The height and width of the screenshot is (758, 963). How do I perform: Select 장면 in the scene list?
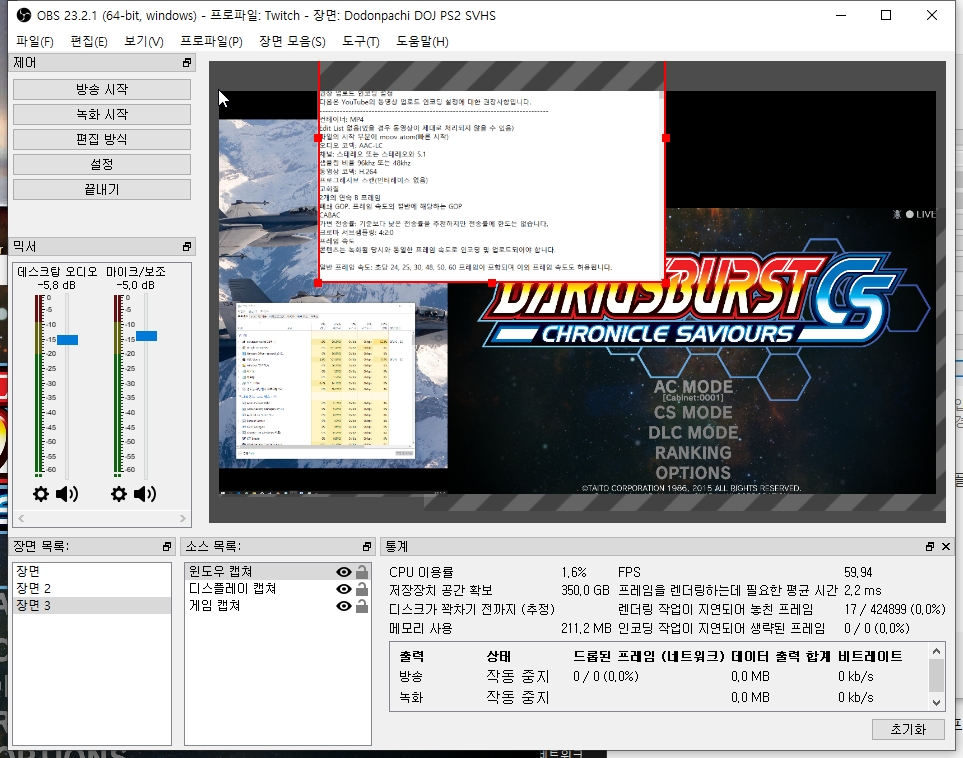pos(92,571)
